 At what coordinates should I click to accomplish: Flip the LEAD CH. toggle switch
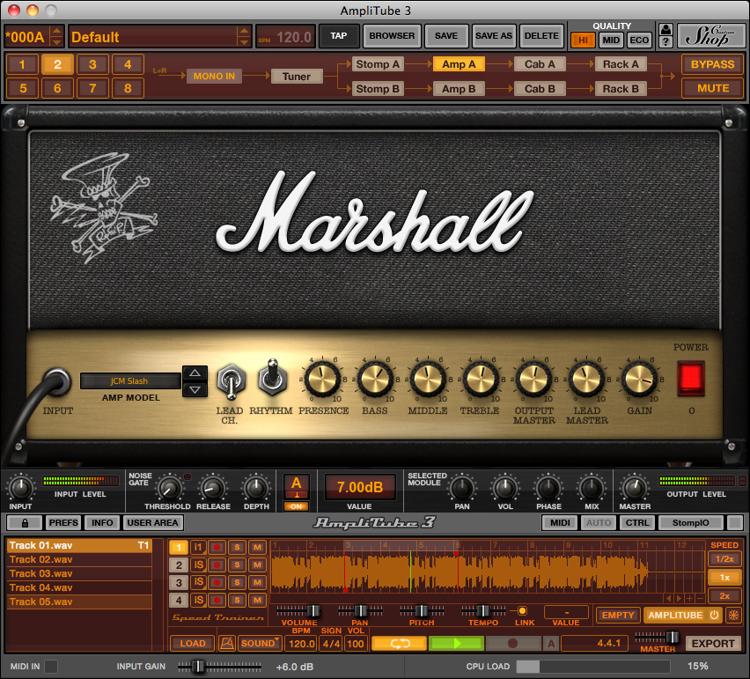[x=230, y=380]
